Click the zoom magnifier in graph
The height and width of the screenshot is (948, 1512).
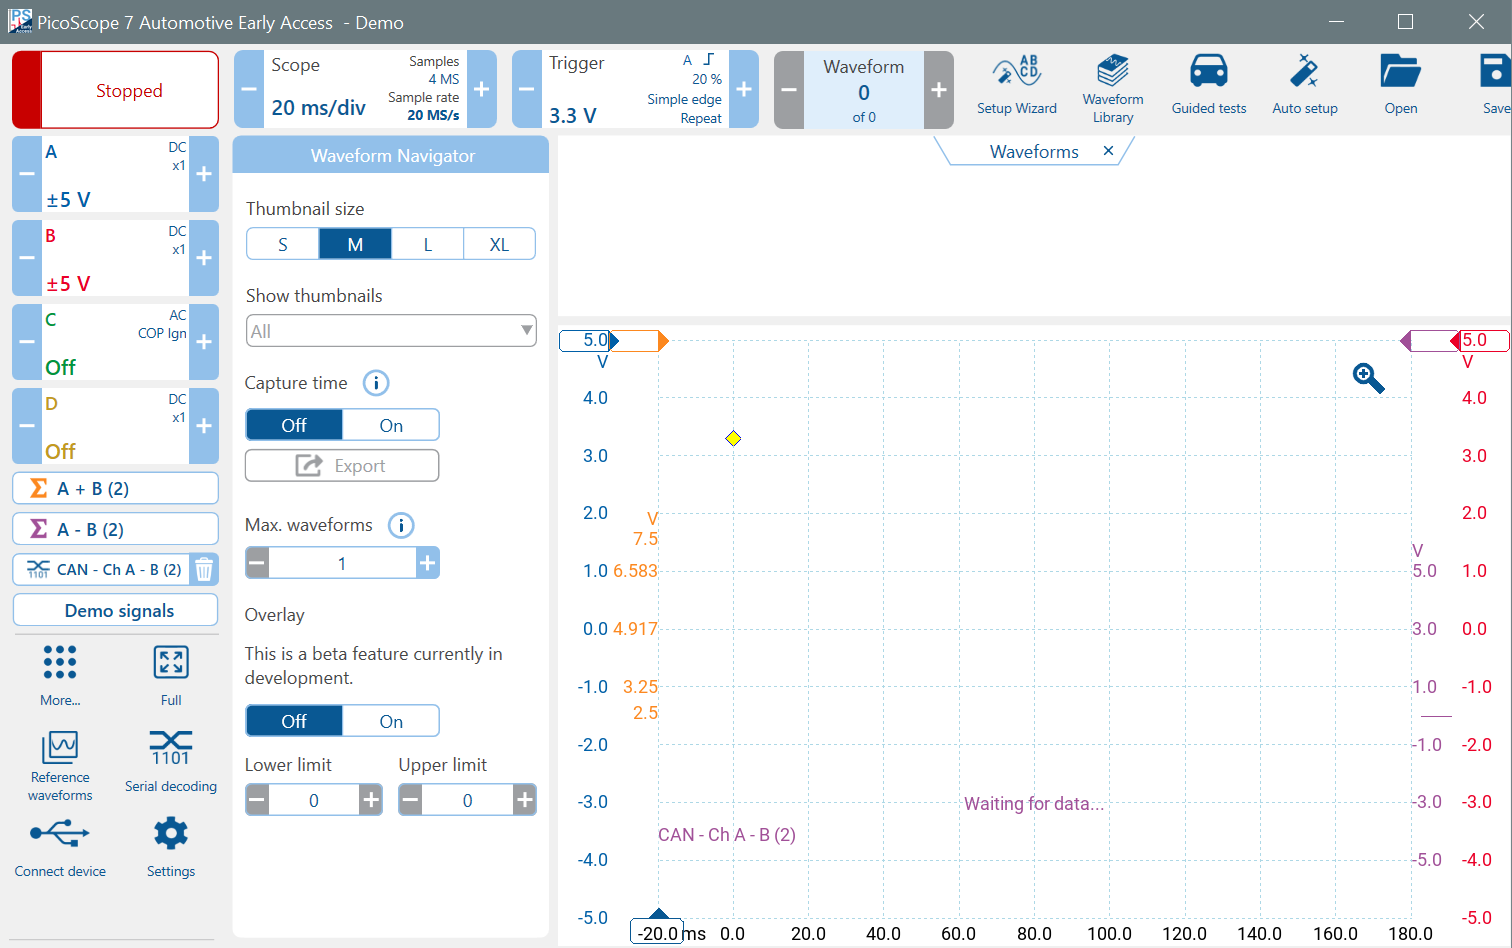pyautogui.click(x=1368, y=378)
